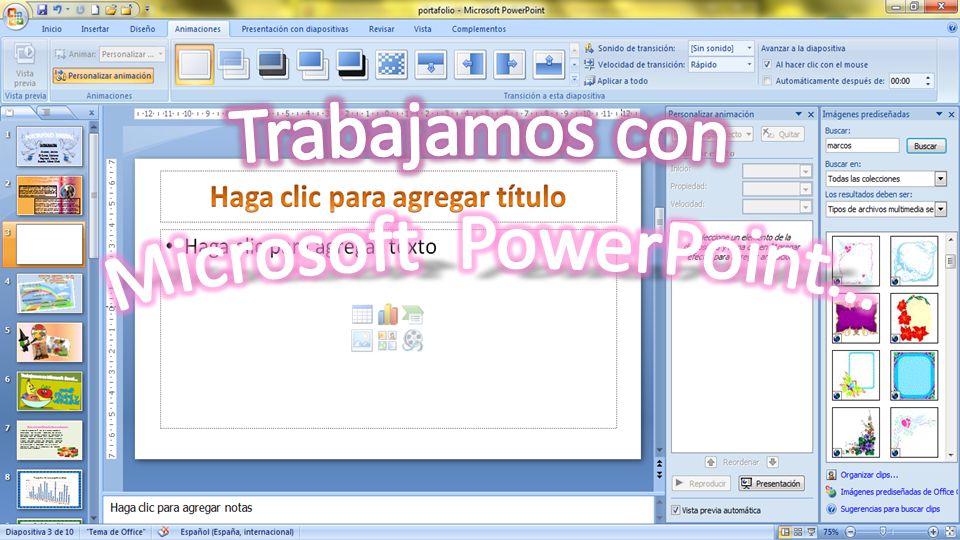960x540 pixels.
Task: Open the Undo history dropdown arrow
Action: pyautogui.click(x=66, y=10)
